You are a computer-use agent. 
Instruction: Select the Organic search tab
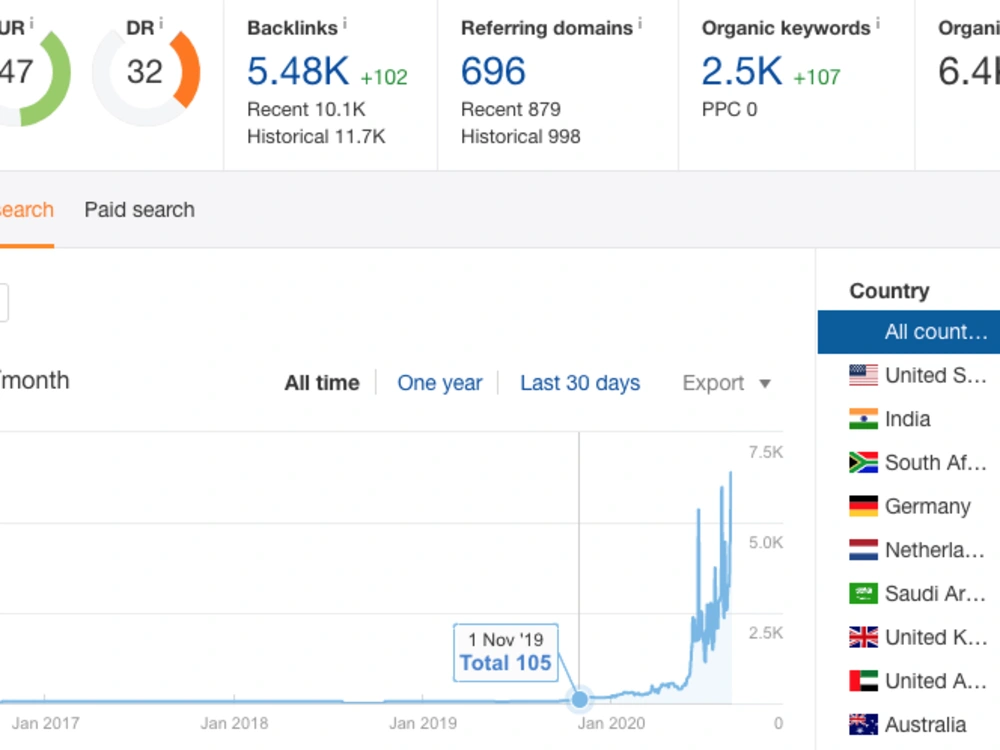[26, 210]
